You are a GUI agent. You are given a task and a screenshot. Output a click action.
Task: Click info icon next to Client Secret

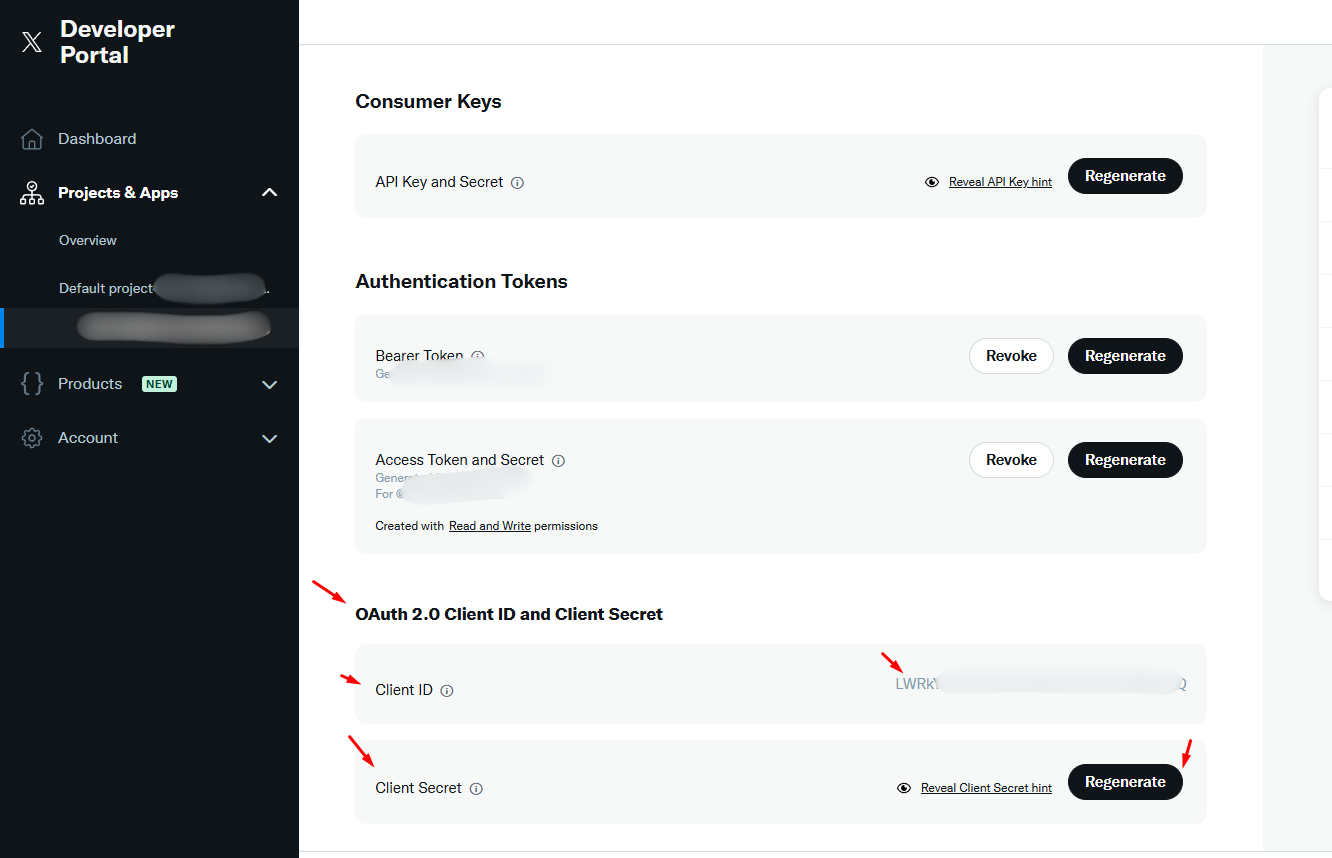click(476, 789)
